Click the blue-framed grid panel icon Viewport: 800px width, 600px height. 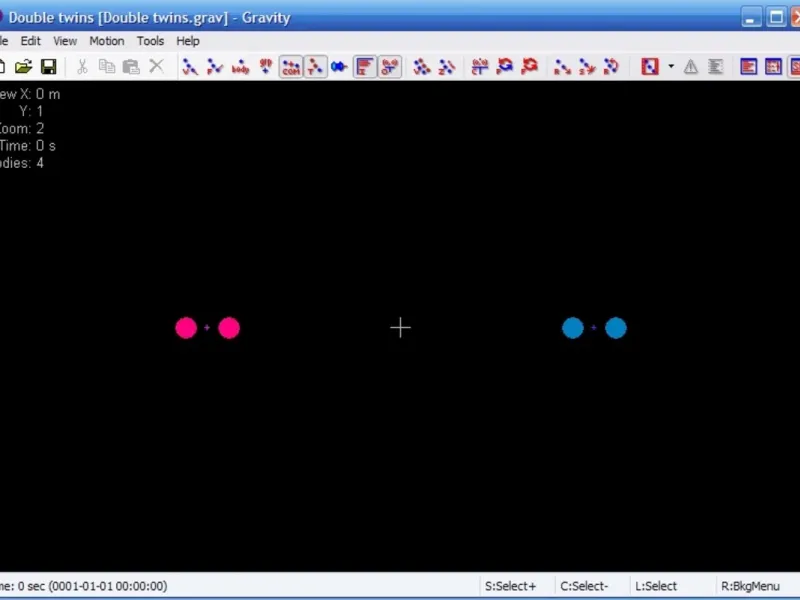773,66
